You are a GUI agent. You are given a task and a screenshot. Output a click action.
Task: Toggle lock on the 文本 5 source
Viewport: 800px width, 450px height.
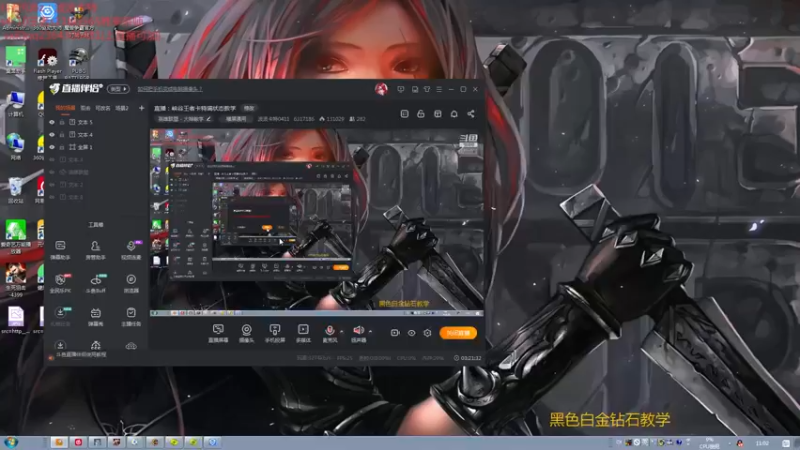(62, 122)
